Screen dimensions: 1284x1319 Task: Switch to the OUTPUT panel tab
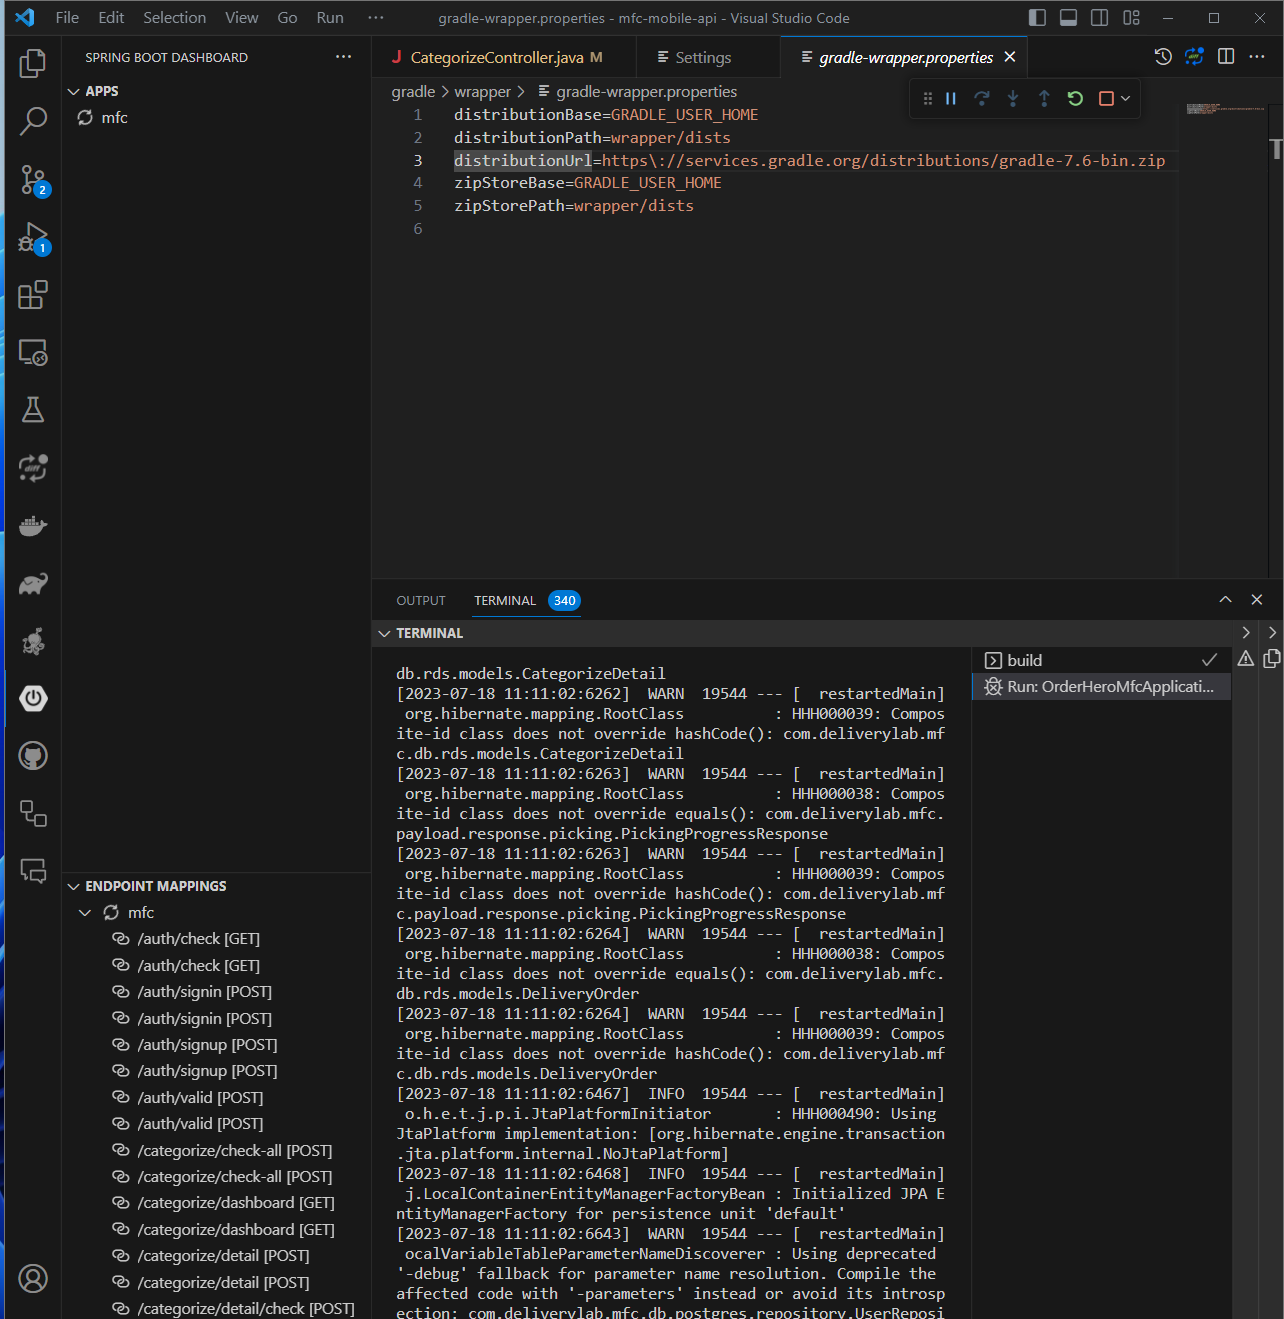pos(421,600)
